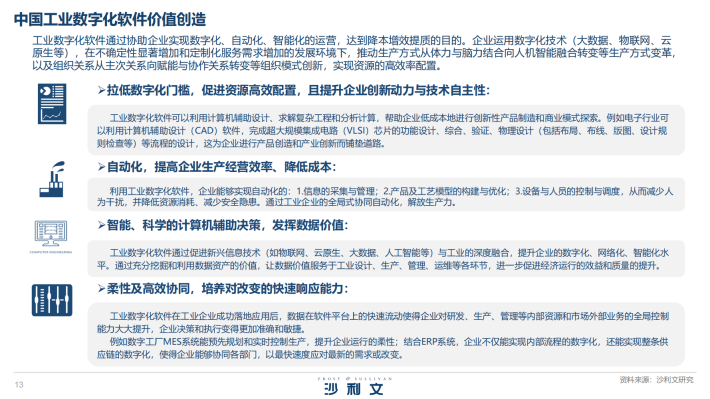
Task: Select the title 中国工业数字化软件价值创造
Action: pyautogui.click(x=110, y=19)
